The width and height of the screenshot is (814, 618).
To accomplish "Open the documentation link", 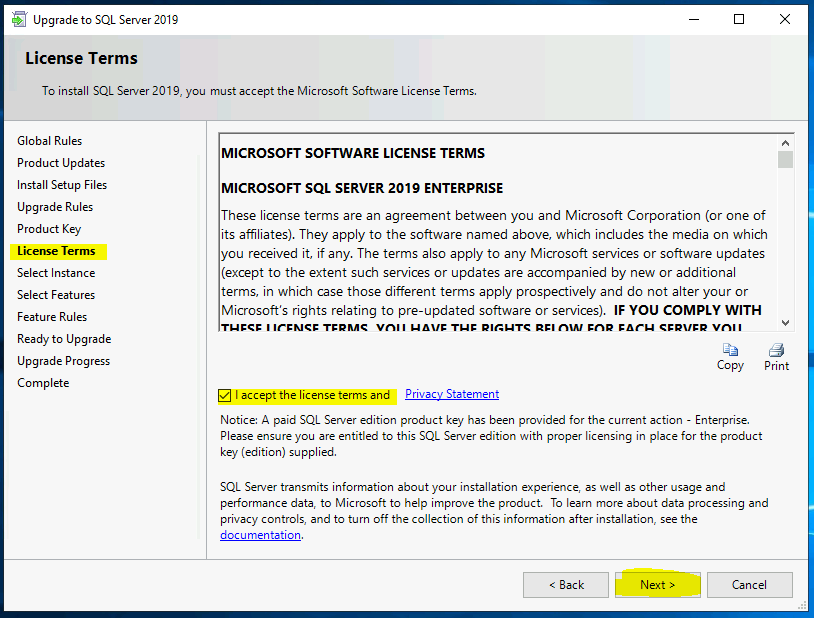I will click(x=260, y=535).
